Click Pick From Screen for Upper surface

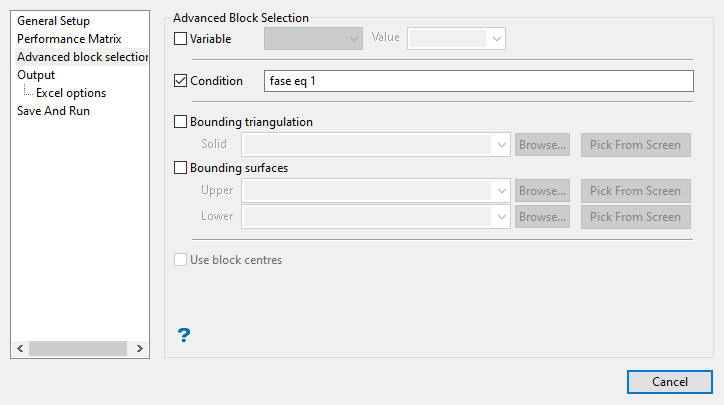coord(635,191)
